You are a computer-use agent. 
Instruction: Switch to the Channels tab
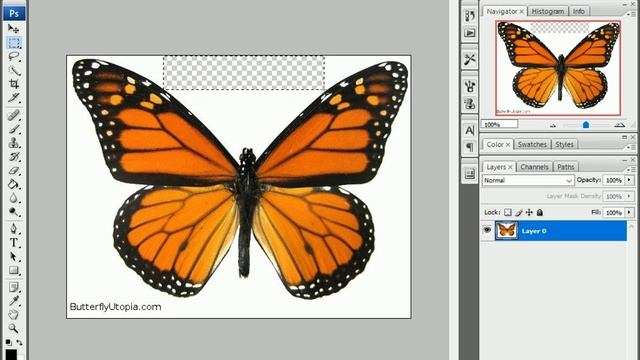[x=534, y=167]
